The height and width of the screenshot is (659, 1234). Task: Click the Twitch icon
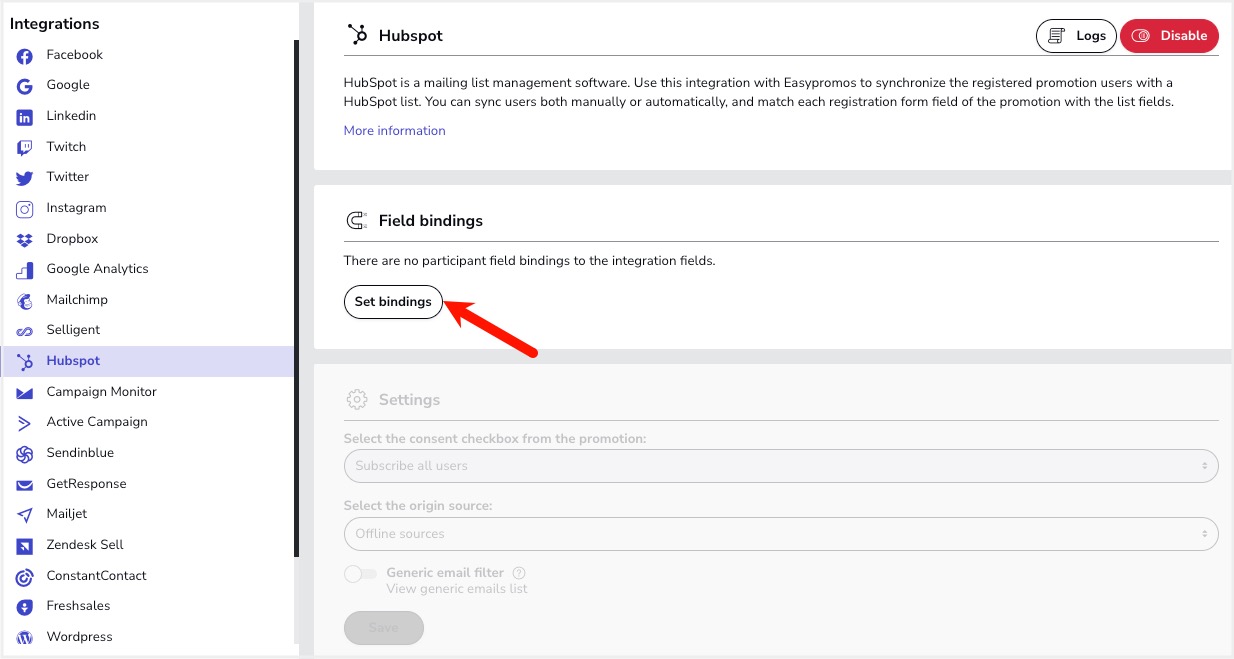tap(25, 148)
